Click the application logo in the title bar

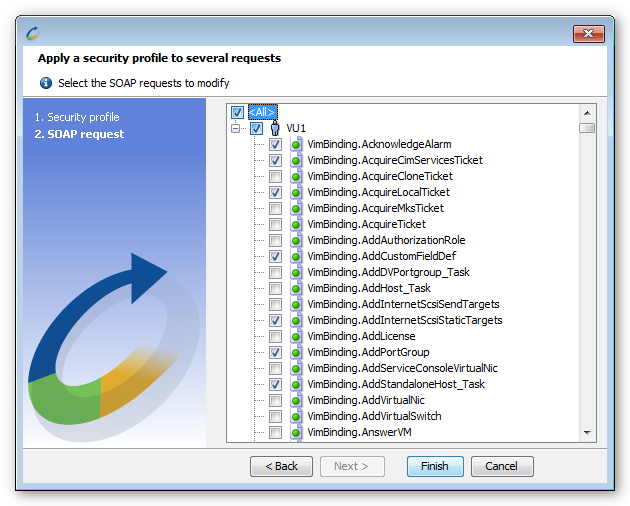[32, 33]
